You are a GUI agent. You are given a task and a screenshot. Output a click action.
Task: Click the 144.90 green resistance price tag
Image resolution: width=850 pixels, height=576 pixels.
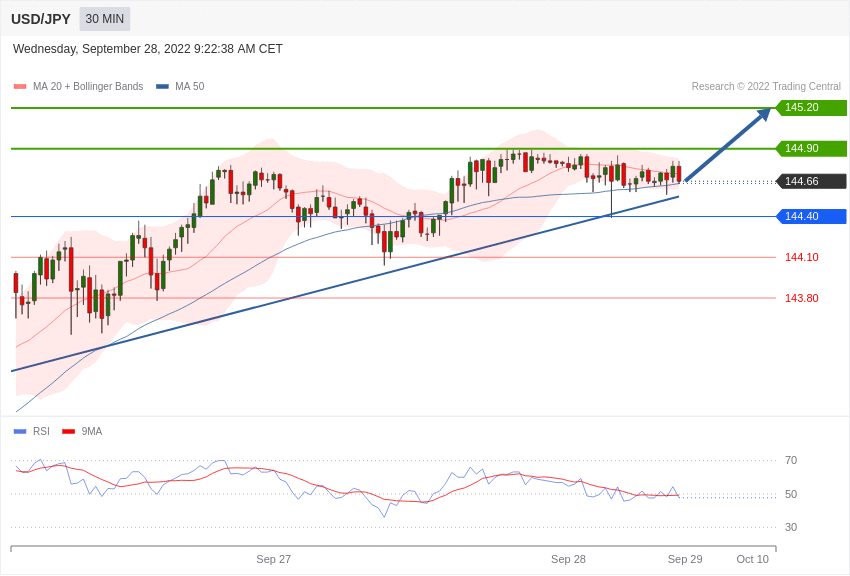[x=812, y=148]
